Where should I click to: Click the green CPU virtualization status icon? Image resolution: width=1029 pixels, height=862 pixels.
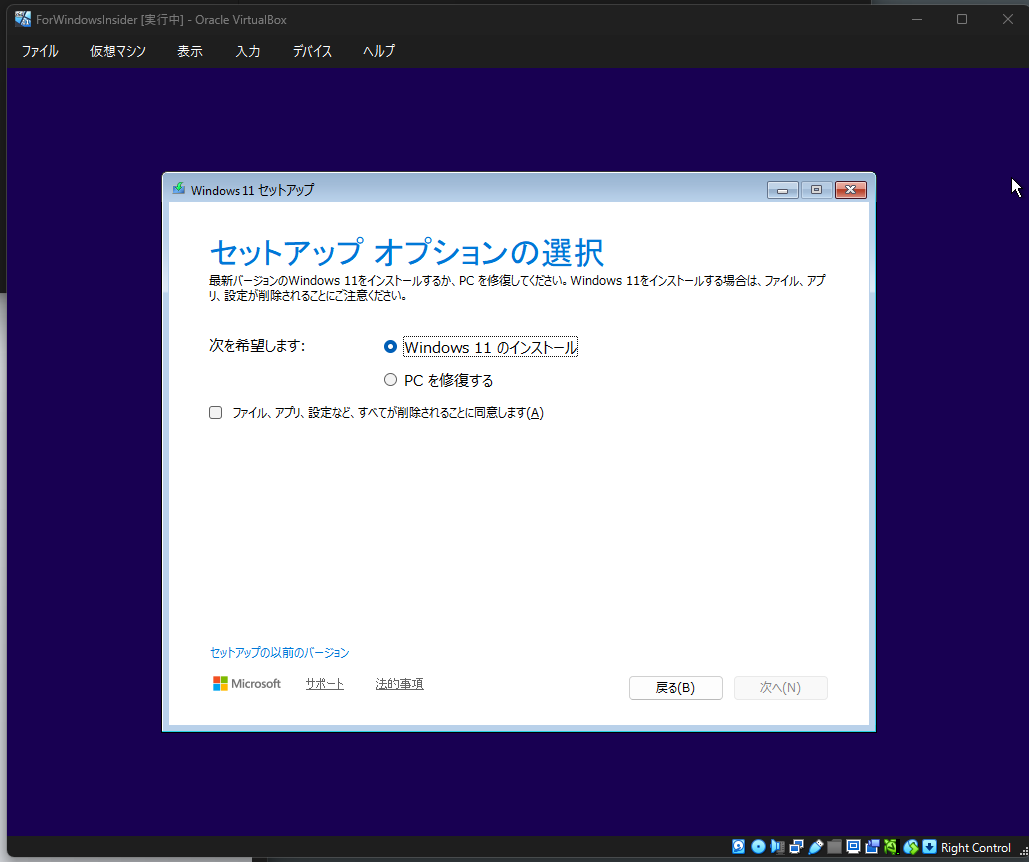(891, 847)
